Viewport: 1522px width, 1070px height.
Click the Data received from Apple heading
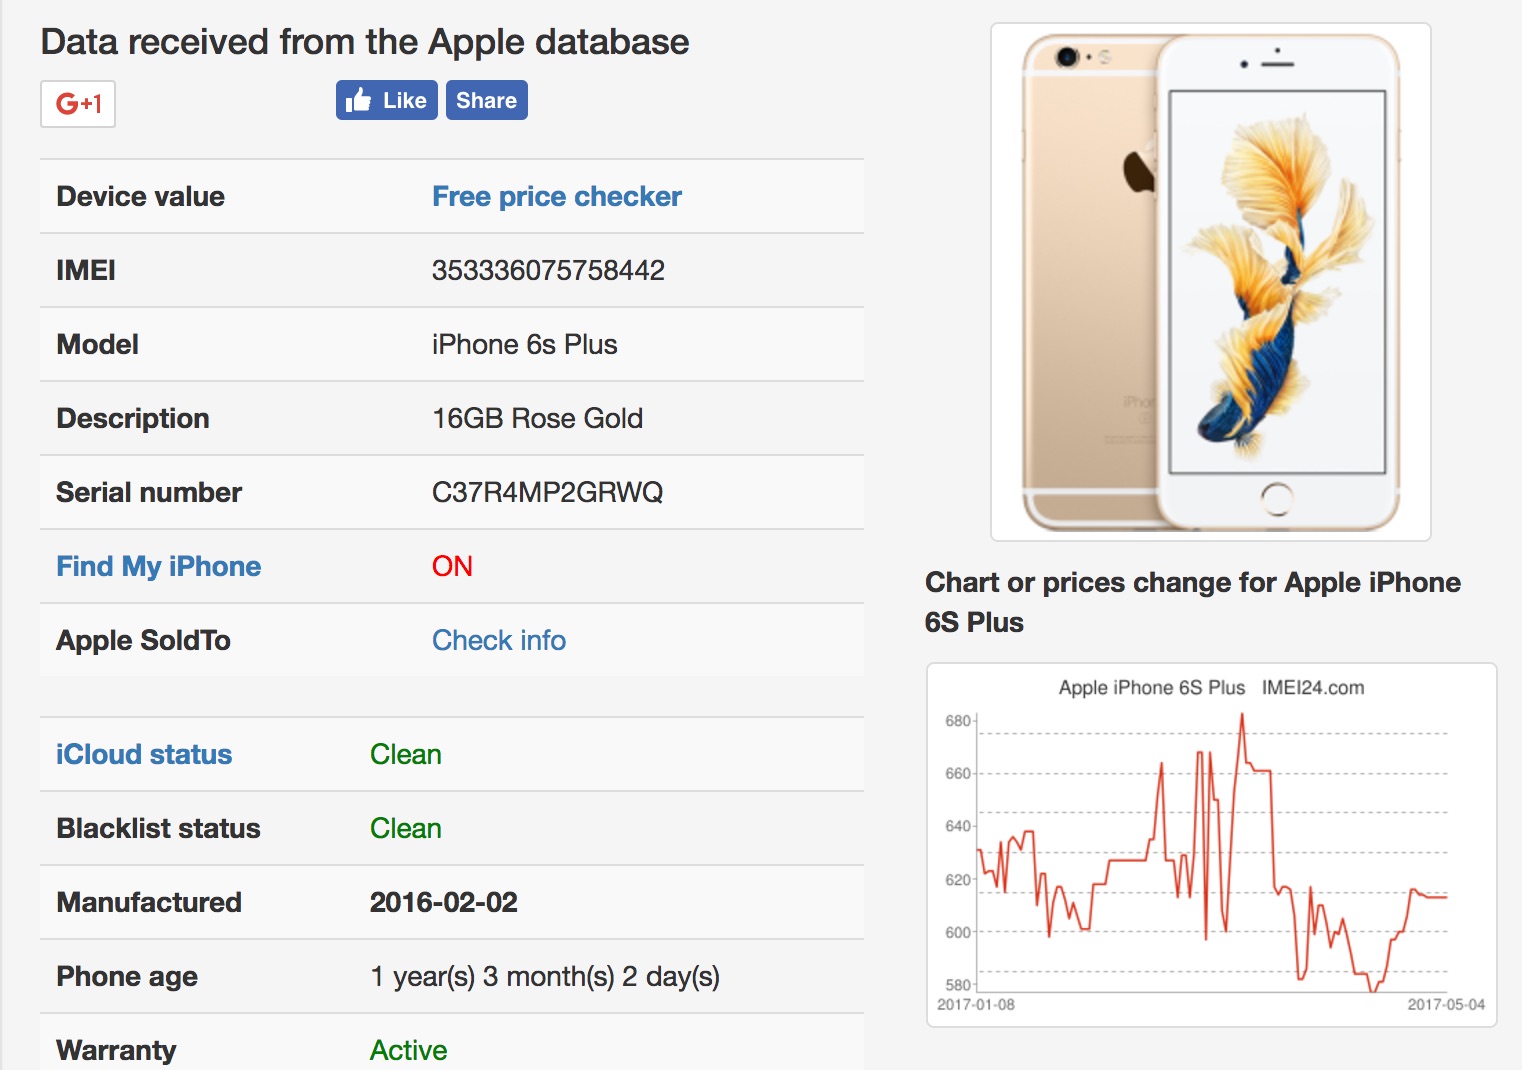pos(365,42)
